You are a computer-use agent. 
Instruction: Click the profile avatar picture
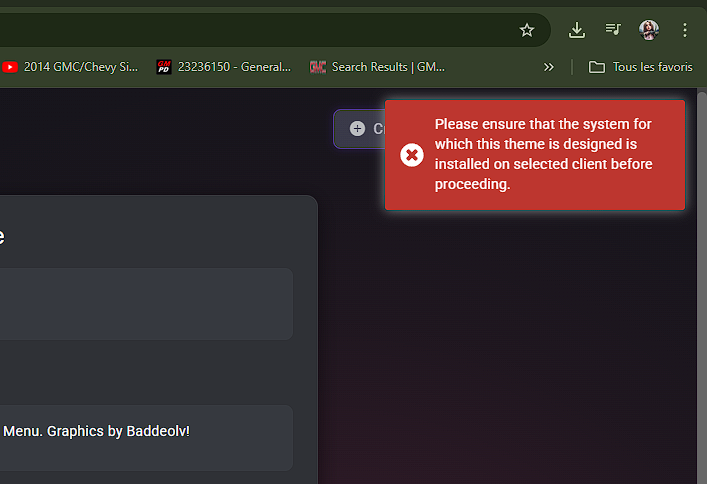click(x=649, y=30)
